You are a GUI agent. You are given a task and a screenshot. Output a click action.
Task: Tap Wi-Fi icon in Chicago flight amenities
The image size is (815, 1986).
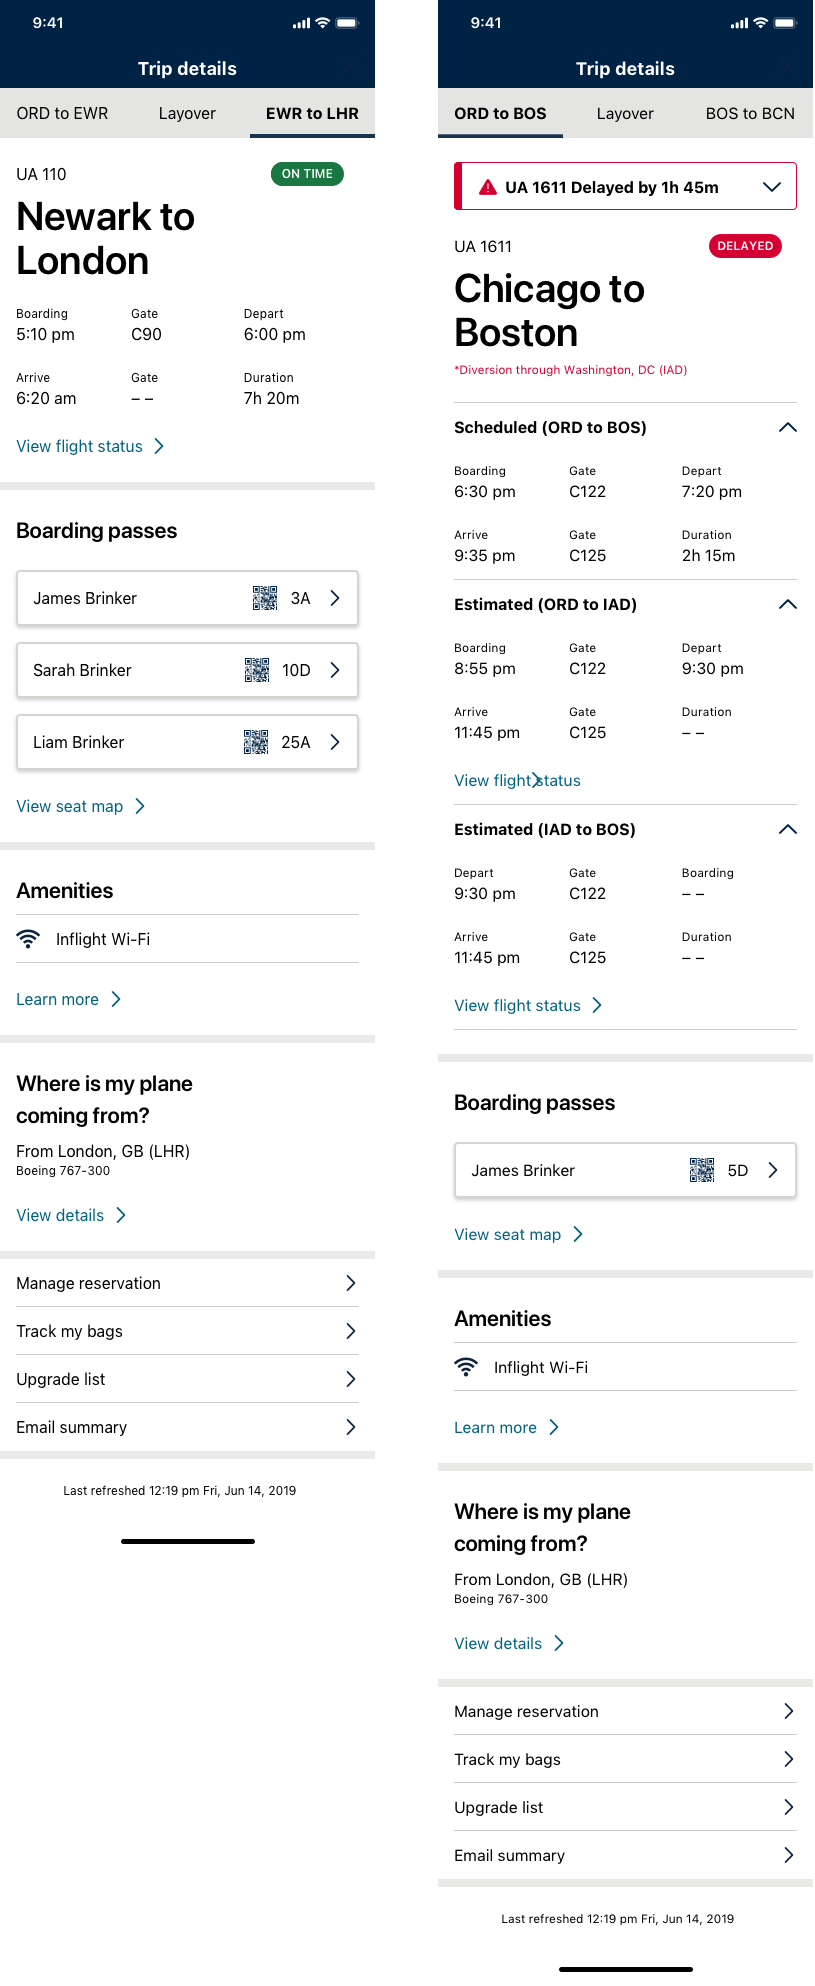[x=466, y=1367]
